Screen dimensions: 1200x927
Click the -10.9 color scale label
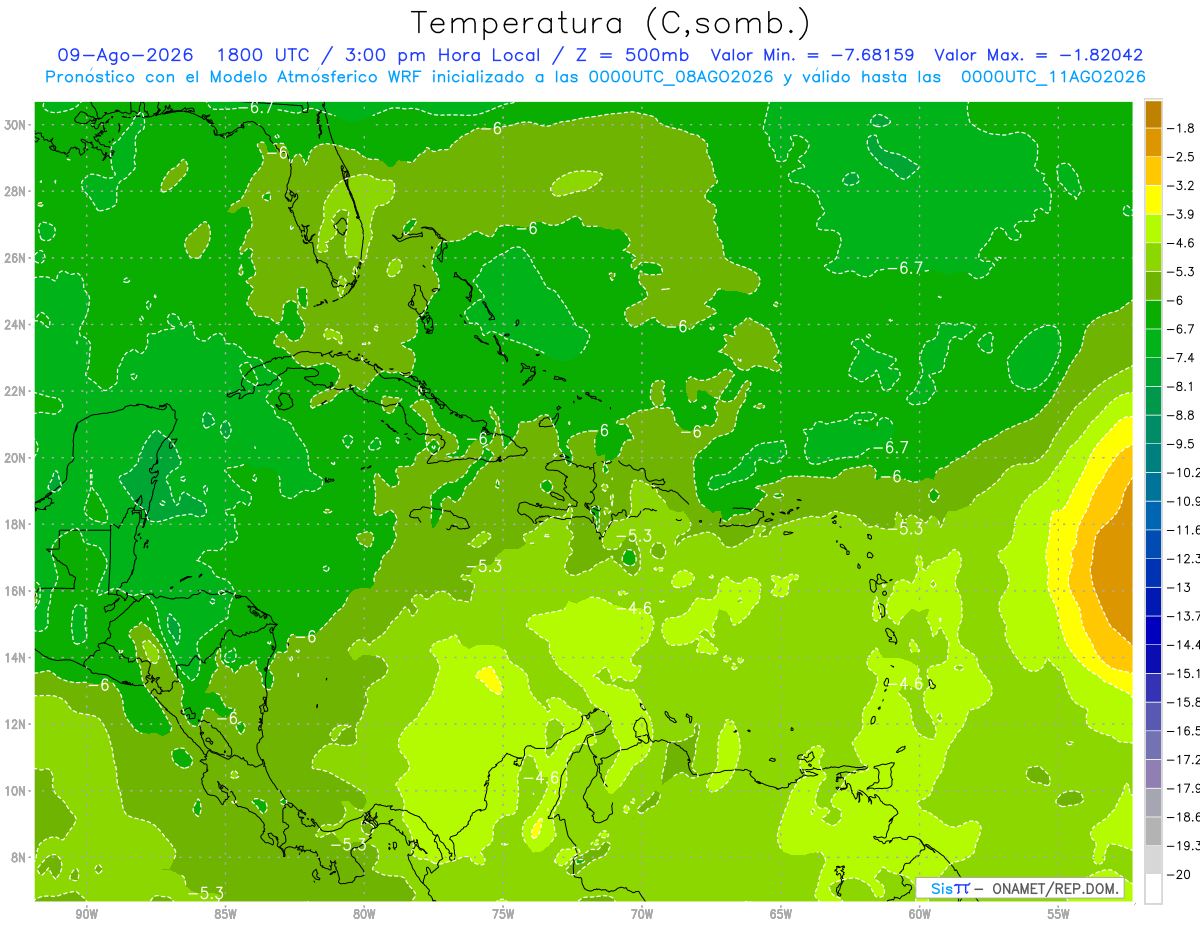[x=1184, y=501]
